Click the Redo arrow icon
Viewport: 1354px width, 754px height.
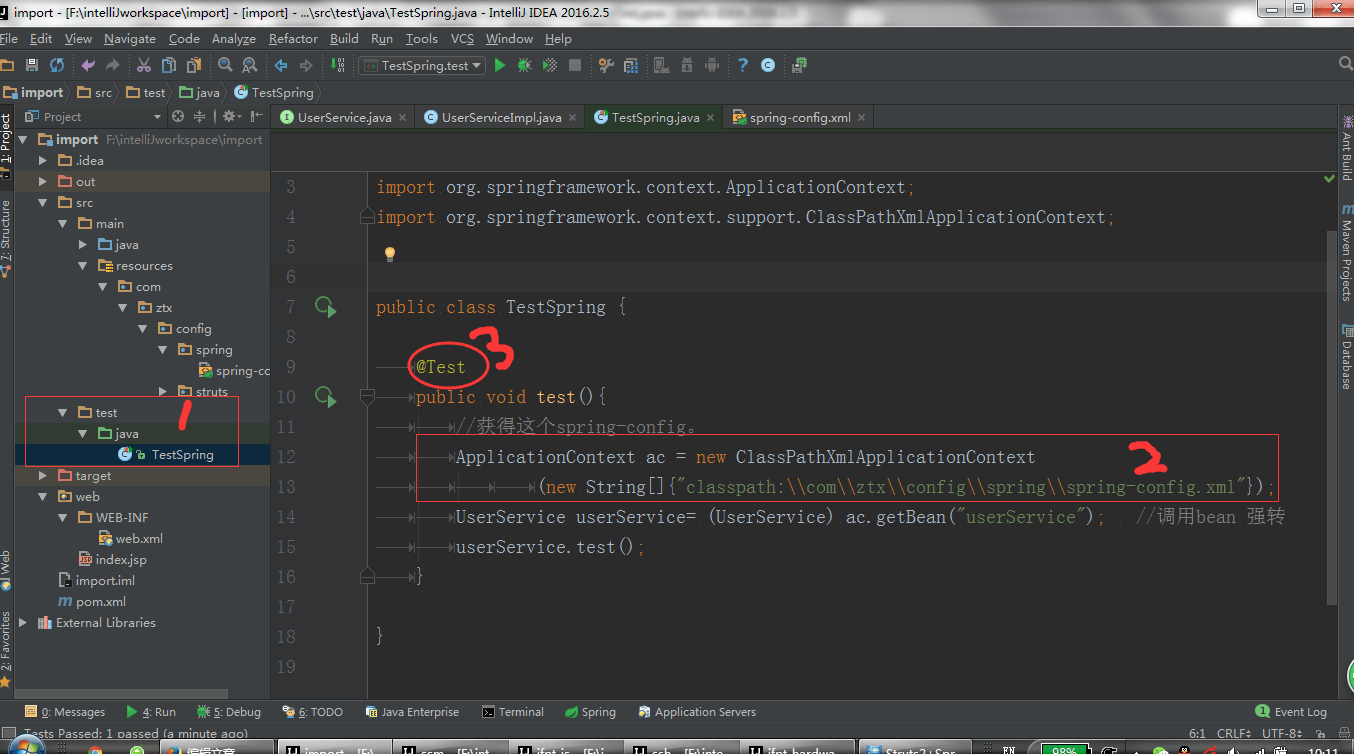[112, 65]
